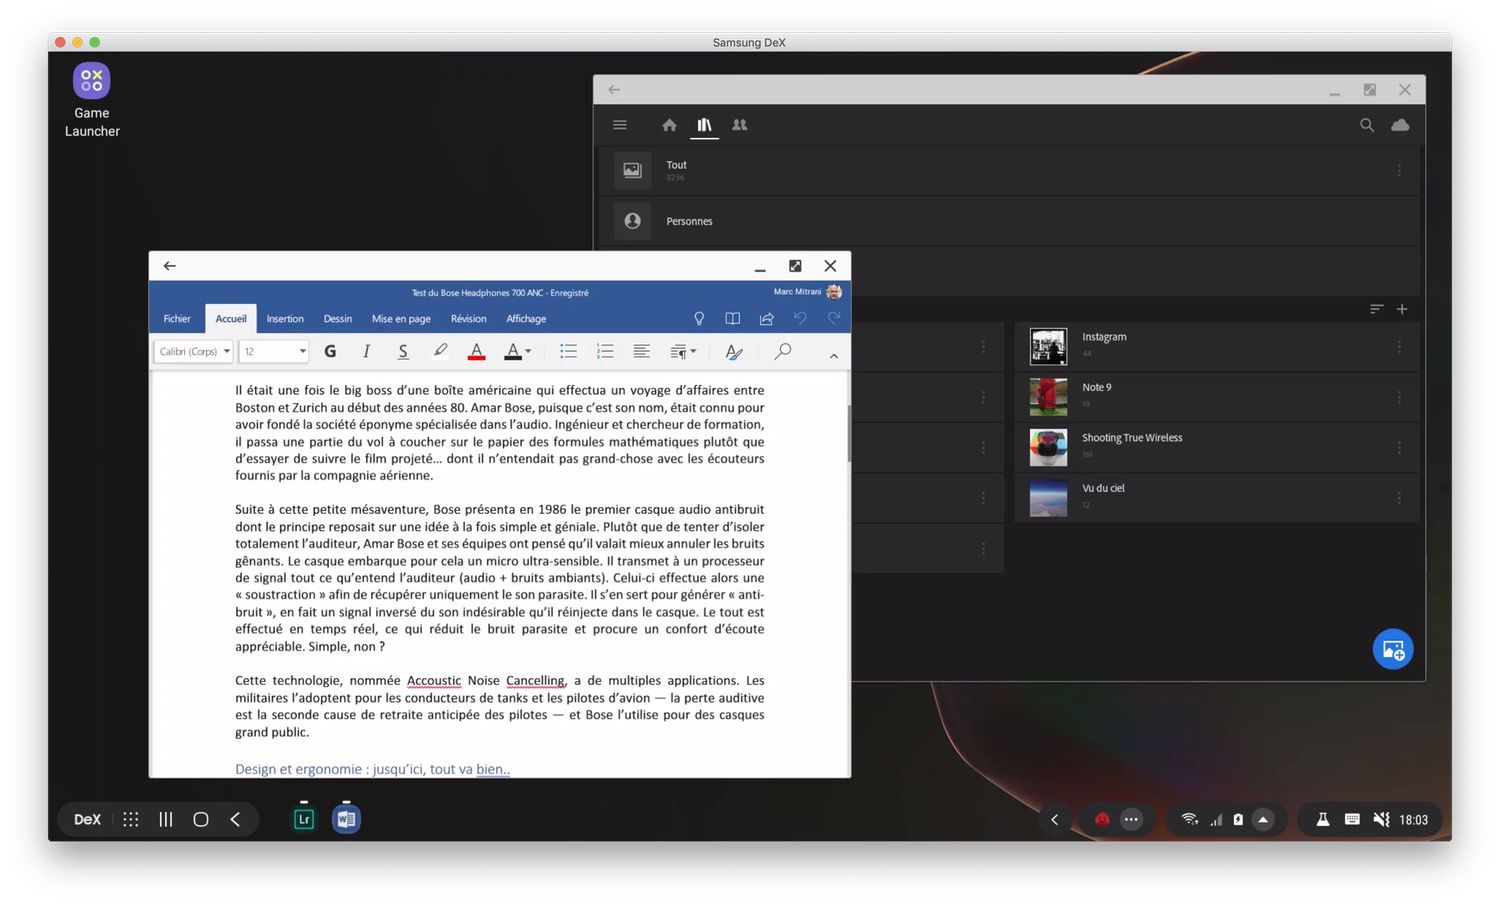Image resolution: width=1500 pixels, height=905 pixels.
Task: Open options for Shooting True Wireless album
Action: coord(1399,448)
